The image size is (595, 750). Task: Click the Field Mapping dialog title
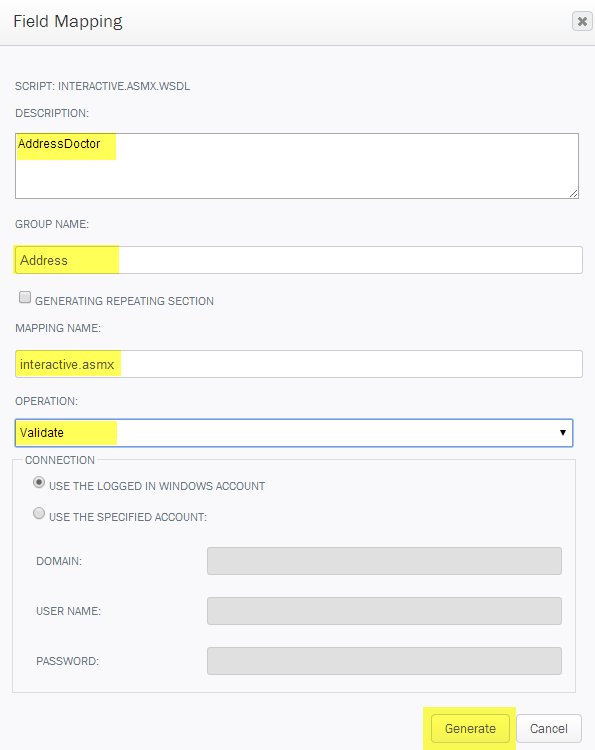coord(68,22)
